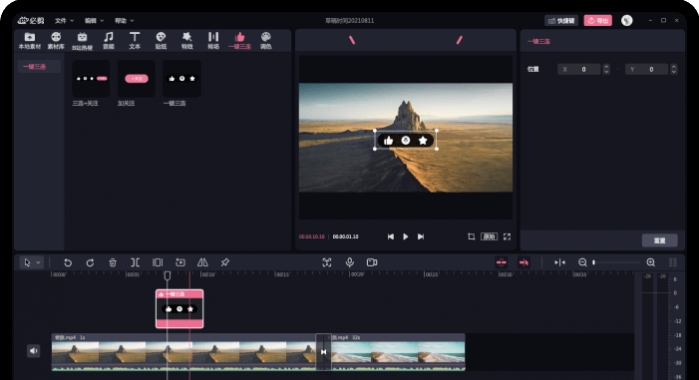Viewport: 699px width, 380px height.
Task: Adjust the Y position stepper arrows
Action: pyautogui.click(x=674, y=69)
